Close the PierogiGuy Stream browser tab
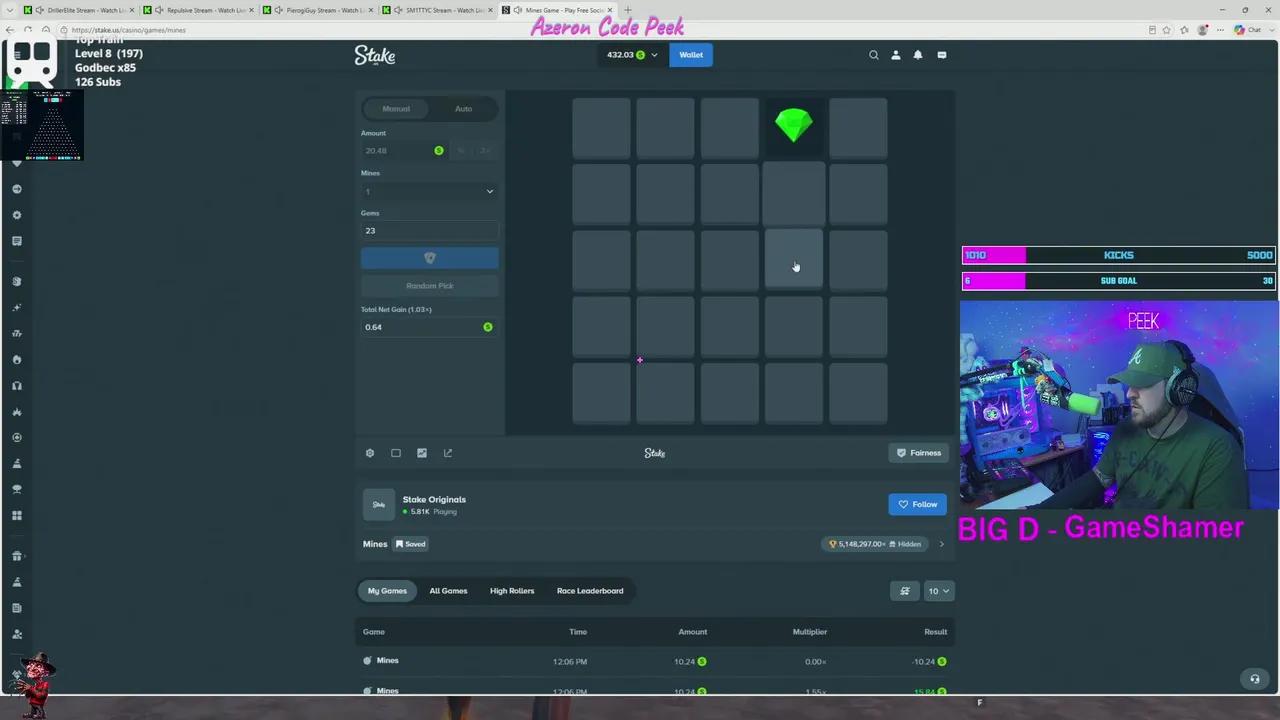The height and width of the screenshot is (720, 1280). (x=371, y=10)
